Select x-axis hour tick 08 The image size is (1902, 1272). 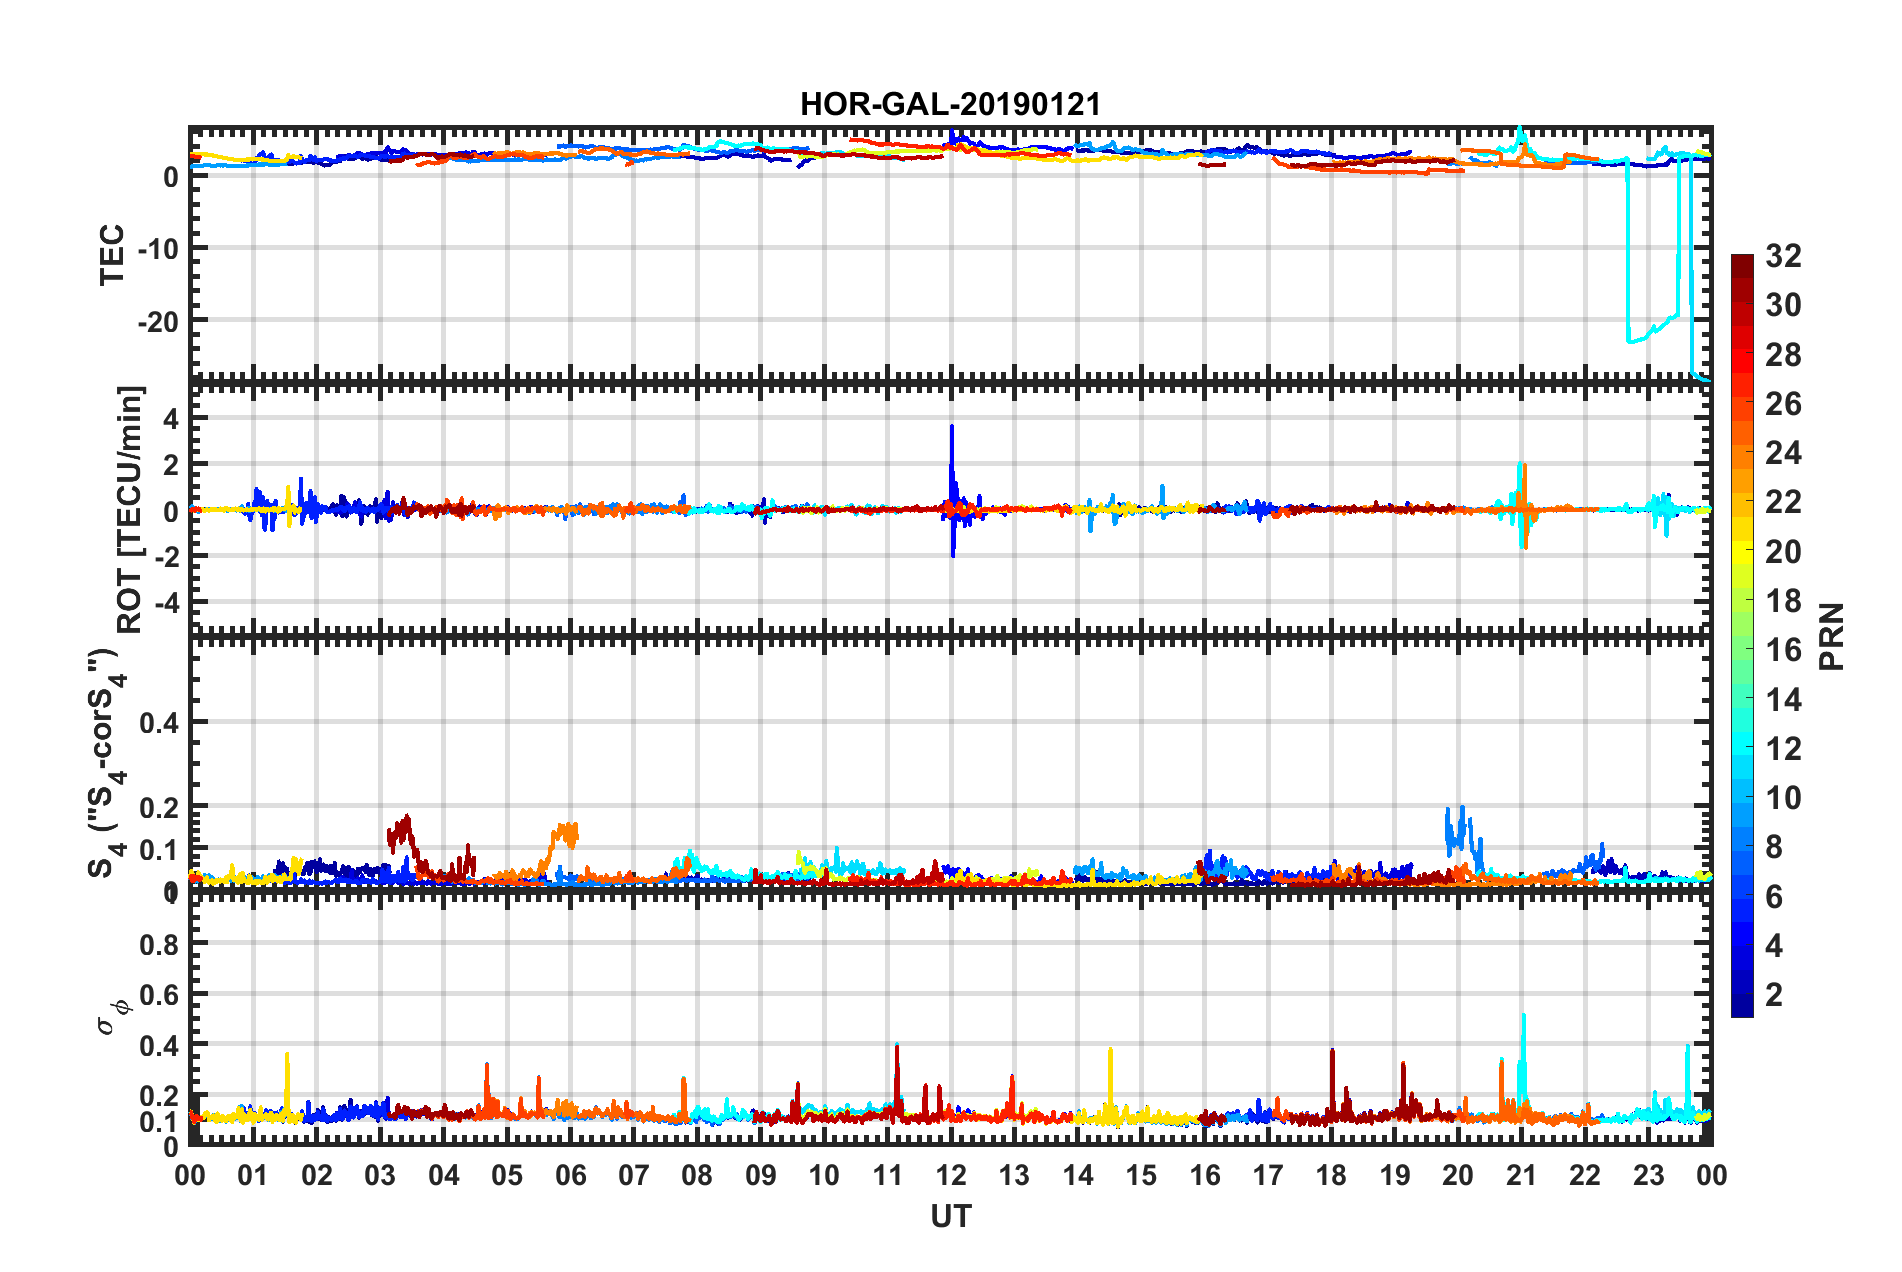tap(697, 1176)
